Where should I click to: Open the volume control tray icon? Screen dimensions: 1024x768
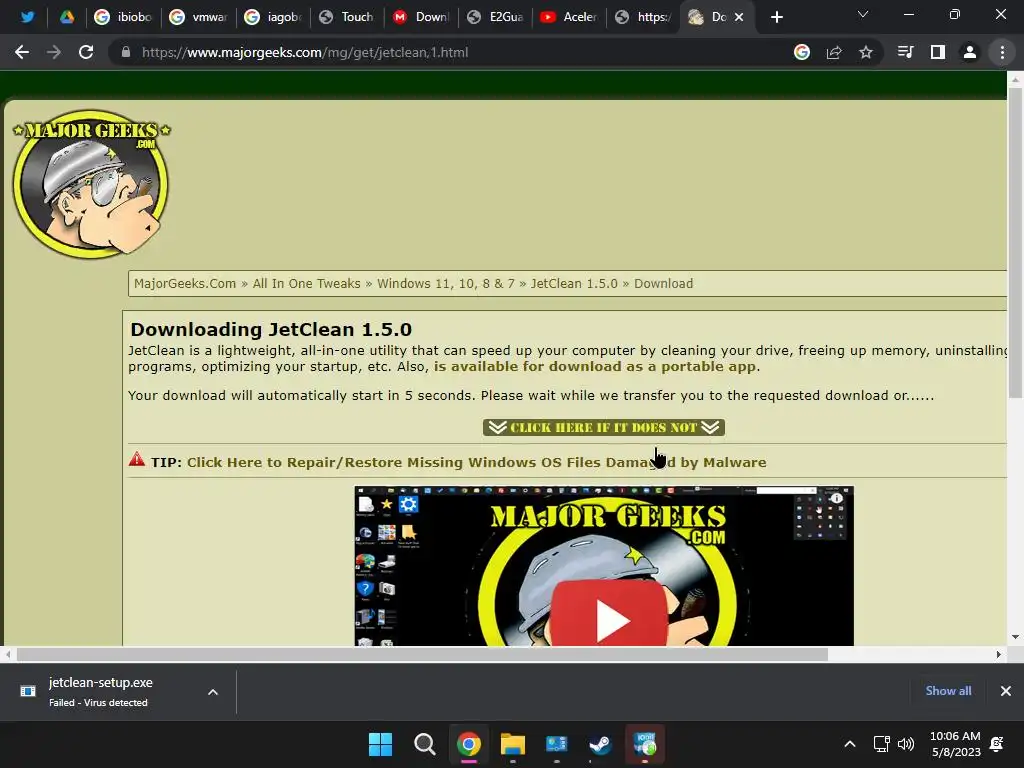[906, 744]
